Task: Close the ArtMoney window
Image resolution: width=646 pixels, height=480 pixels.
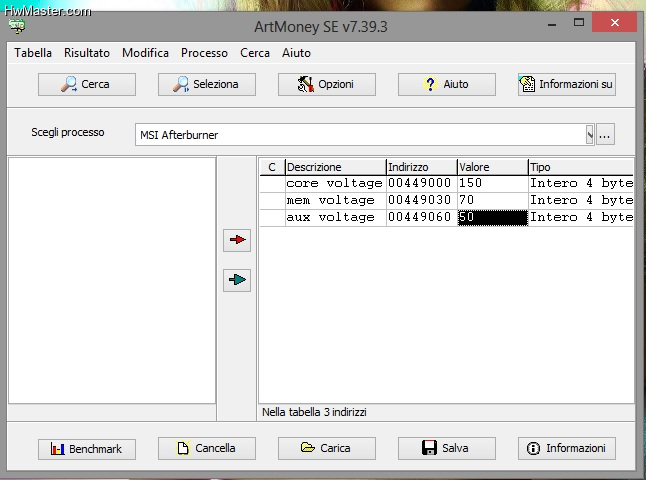Action: point(614,22)
